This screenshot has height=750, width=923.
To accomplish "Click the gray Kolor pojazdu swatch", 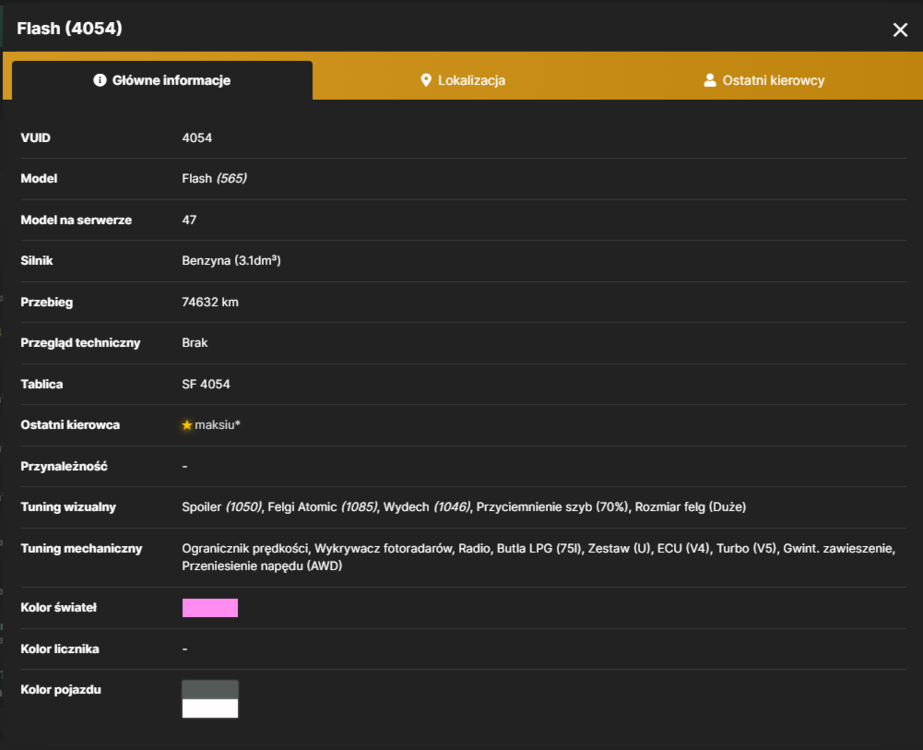I will (x=210, y=689).
